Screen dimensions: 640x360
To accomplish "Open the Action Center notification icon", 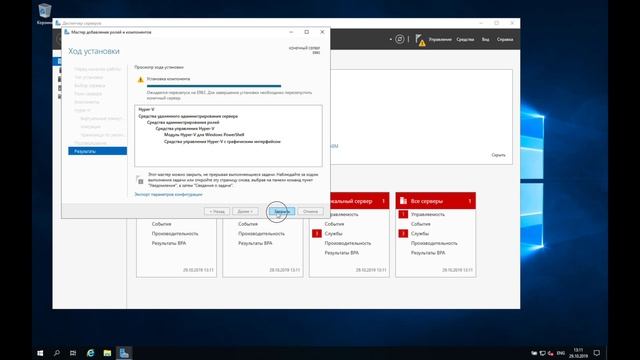I will click(597, 353).
